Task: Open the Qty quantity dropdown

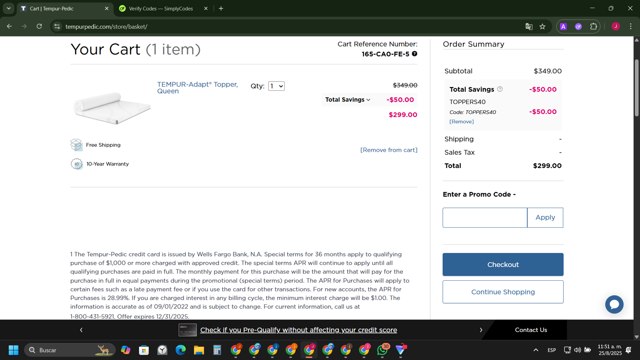Action: pos(276,86)
